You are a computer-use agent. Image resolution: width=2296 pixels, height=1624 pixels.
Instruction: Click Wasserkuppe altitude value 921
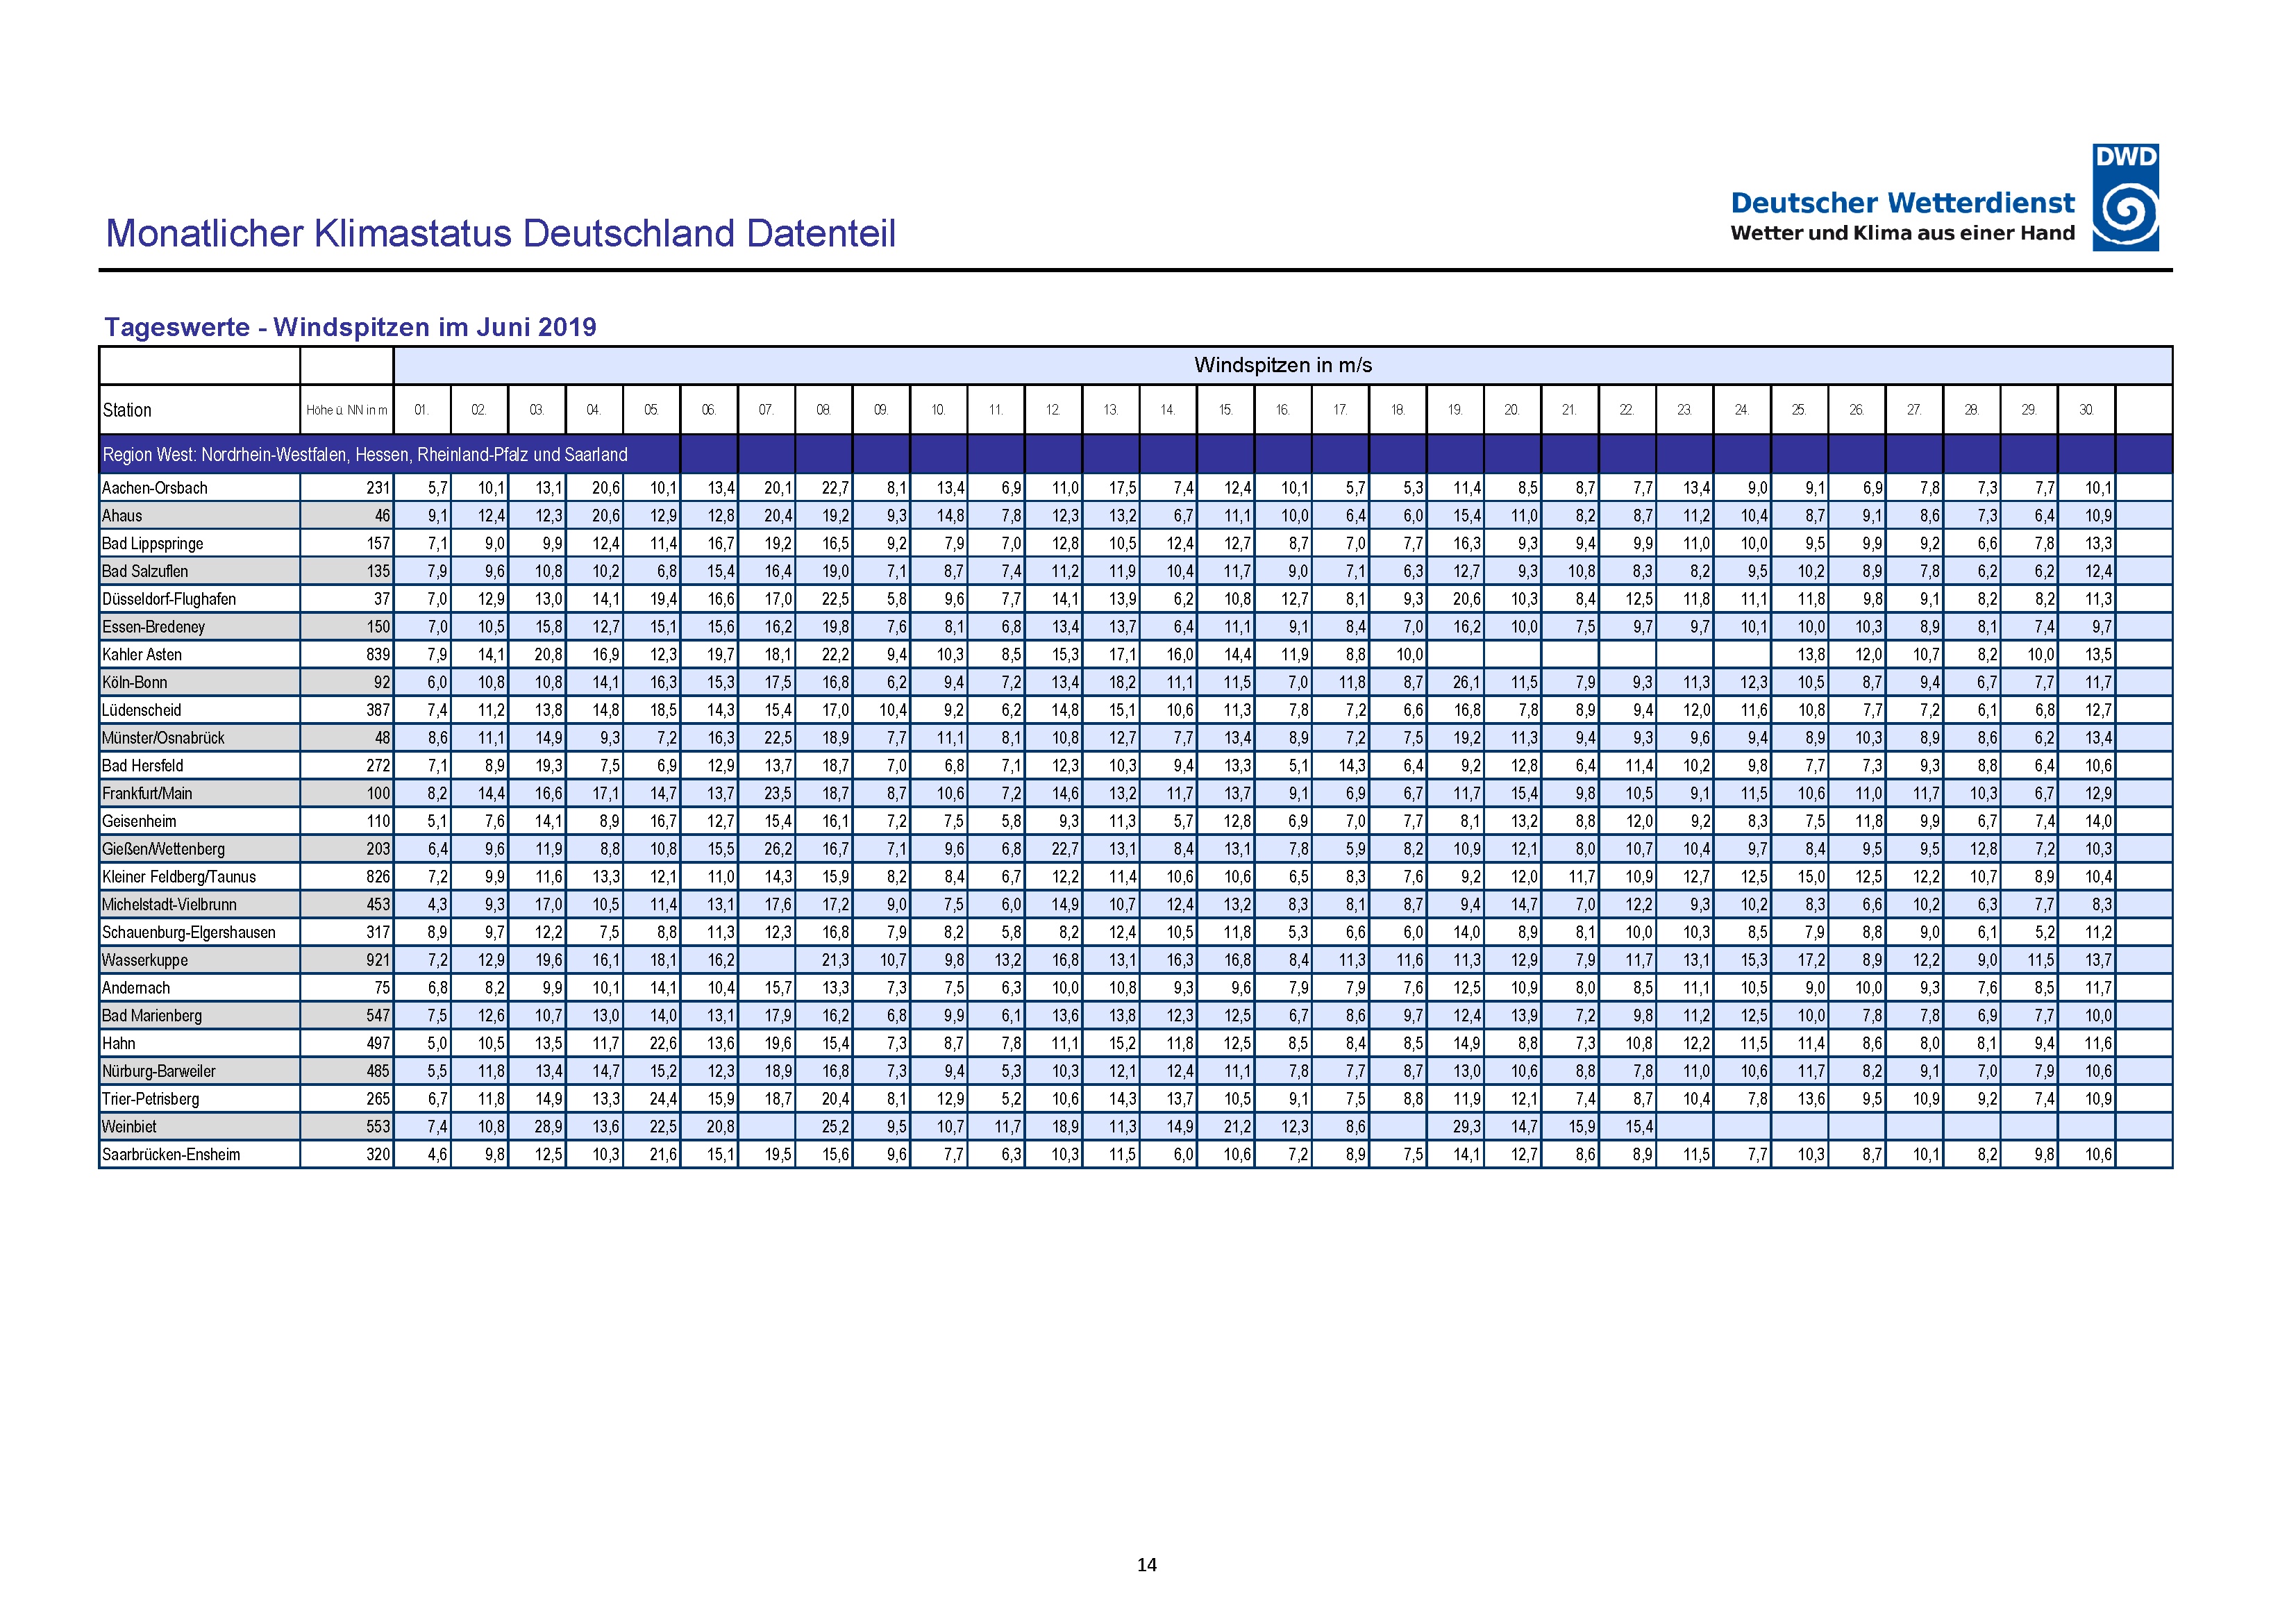377,960
